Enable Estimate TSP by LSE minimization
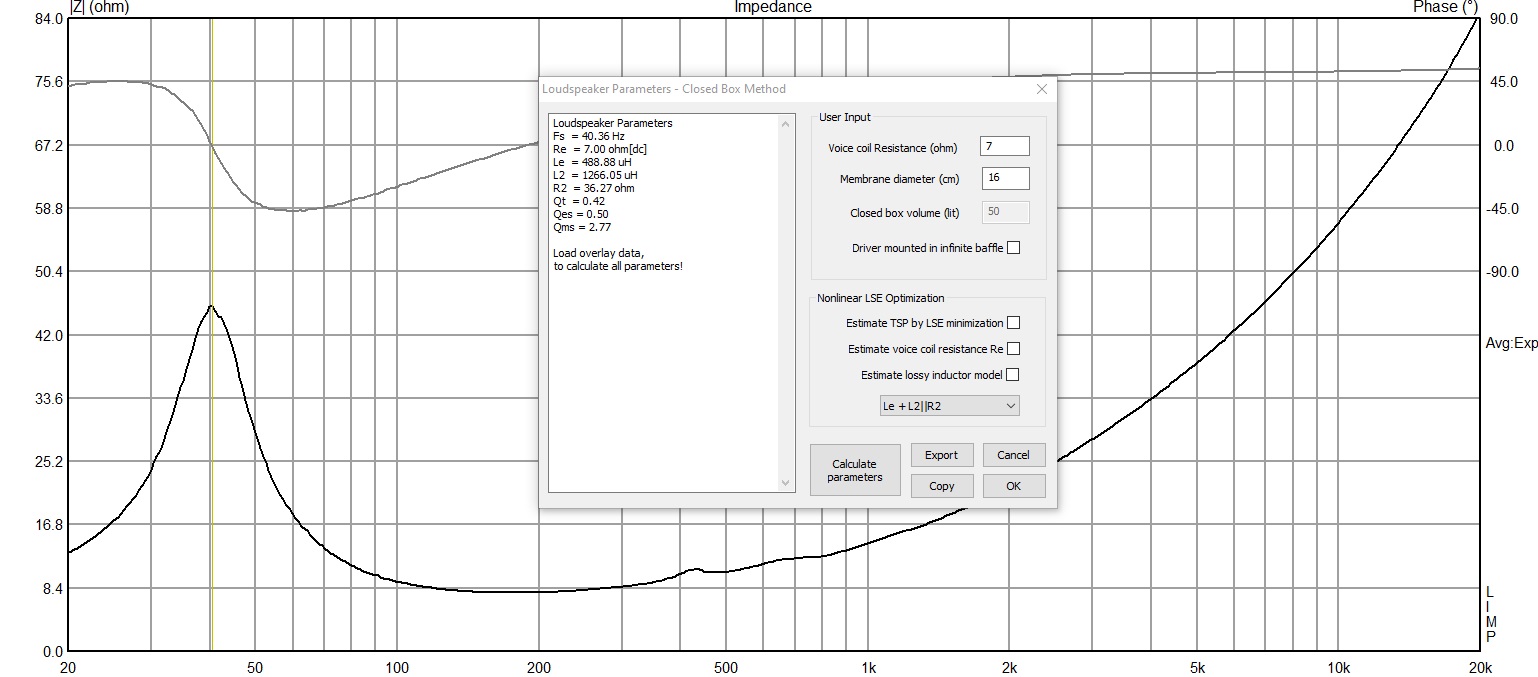The image size is (1538, 677). click(x=1013, y=323)
